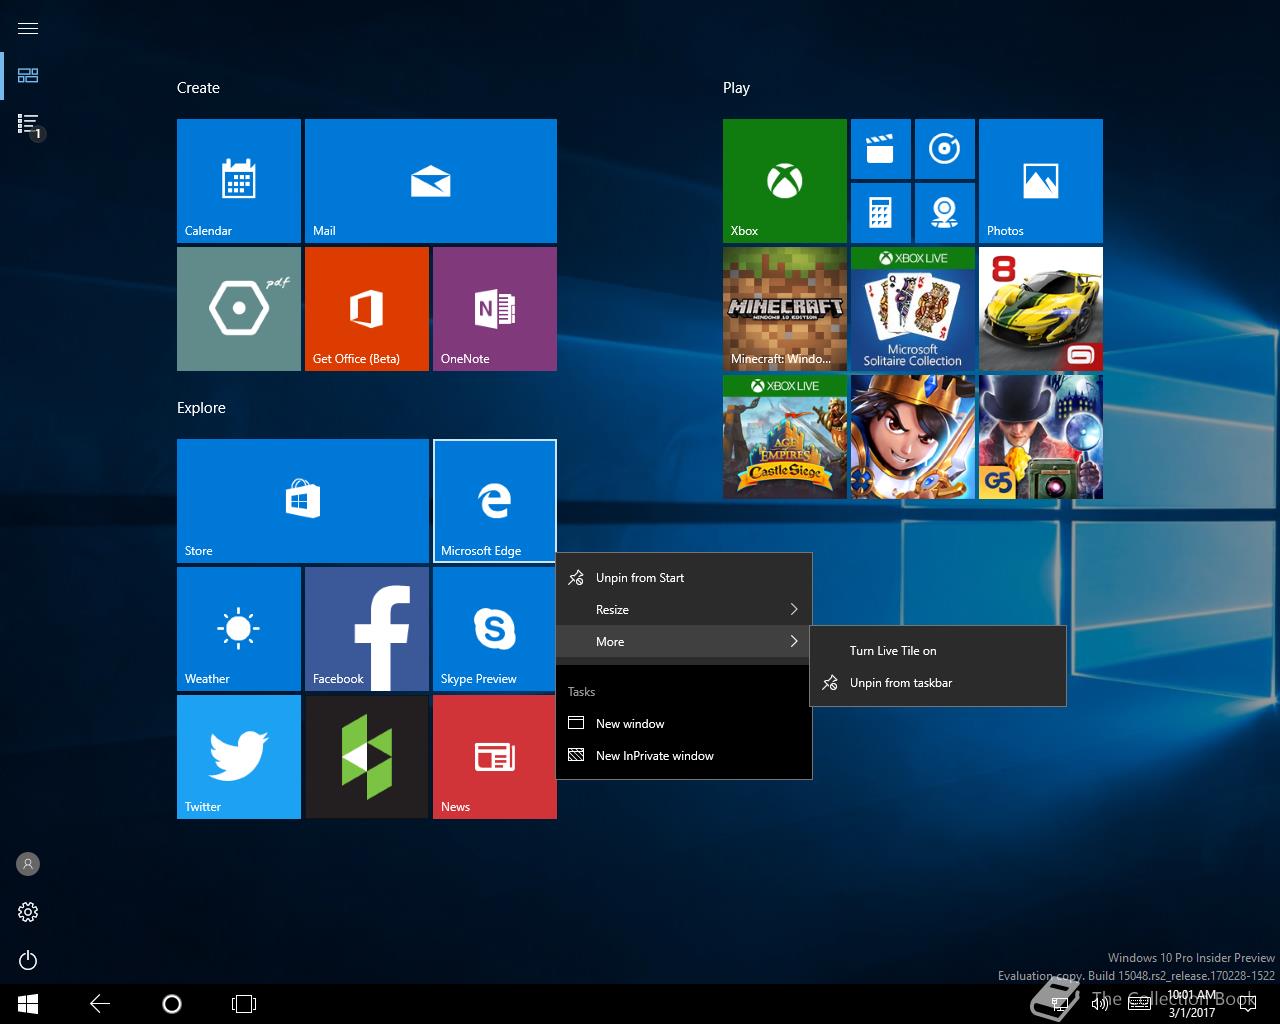
Task: Open the Calendar tile
Action: click(x=239, y=181)
